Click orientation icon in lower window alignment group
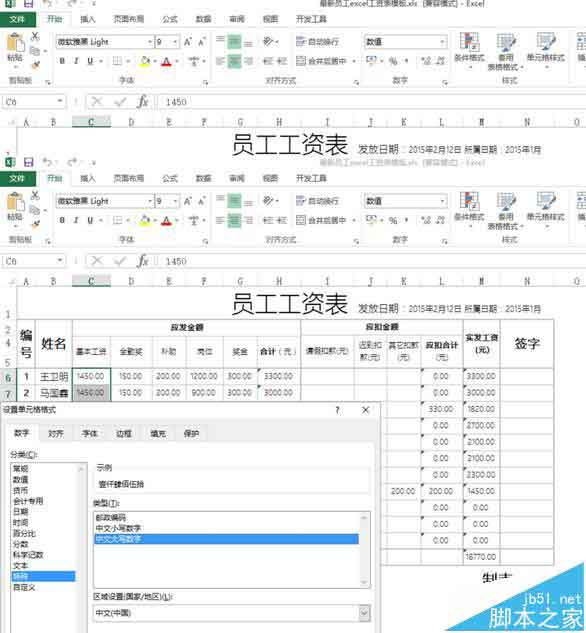The width and height of the screenshot is (586, 633). [269, 201]
